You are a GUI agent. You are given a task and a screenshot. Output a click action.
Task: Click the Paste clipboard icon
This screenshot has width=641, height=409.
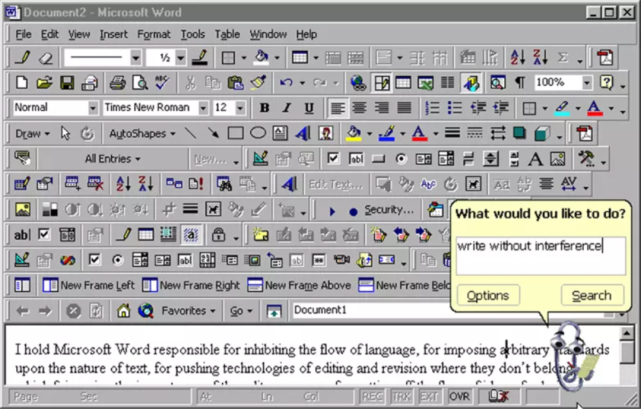point(235,83)
